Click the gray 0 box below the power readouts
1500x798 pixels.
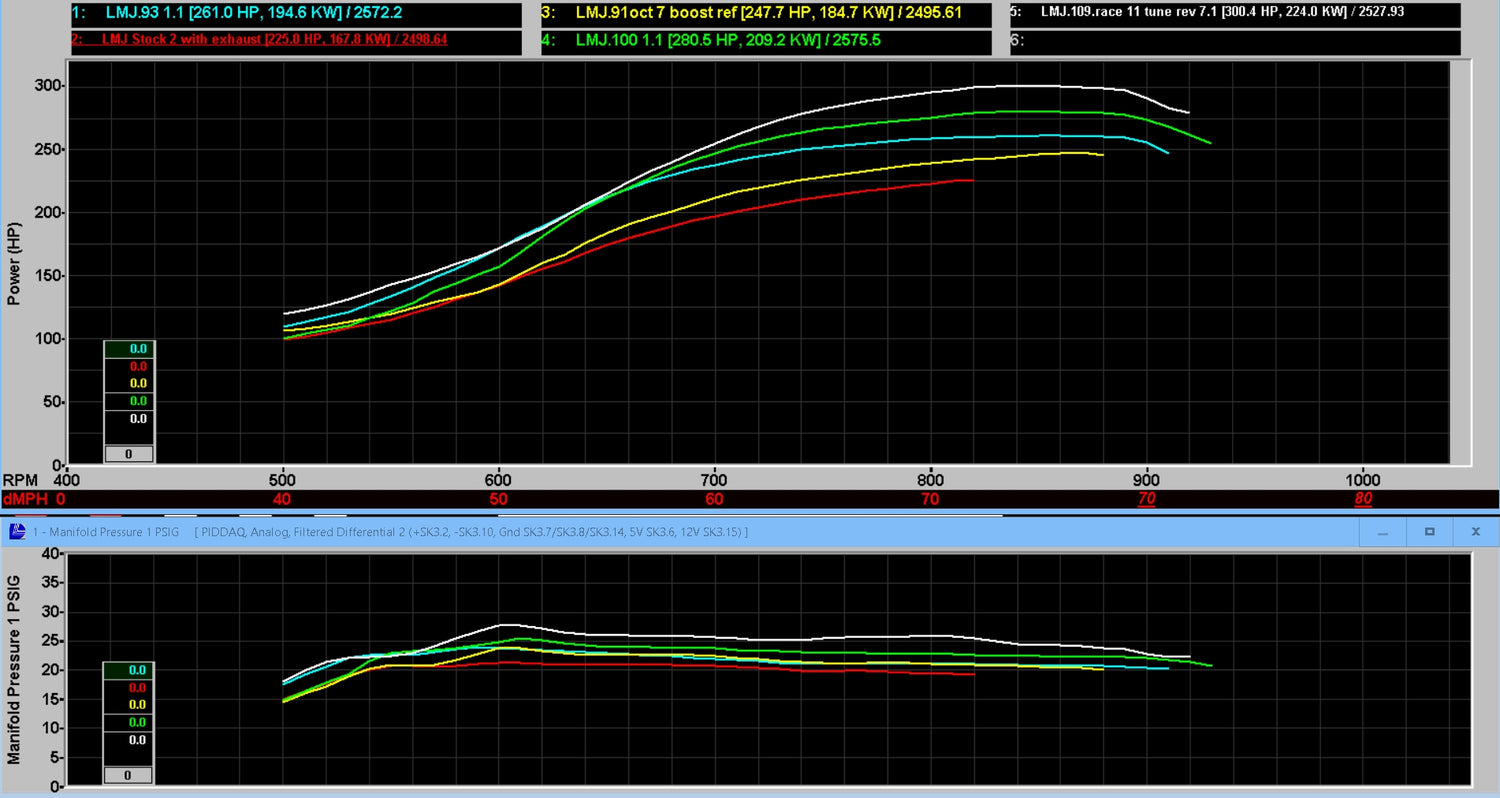[x=128, y=453]
